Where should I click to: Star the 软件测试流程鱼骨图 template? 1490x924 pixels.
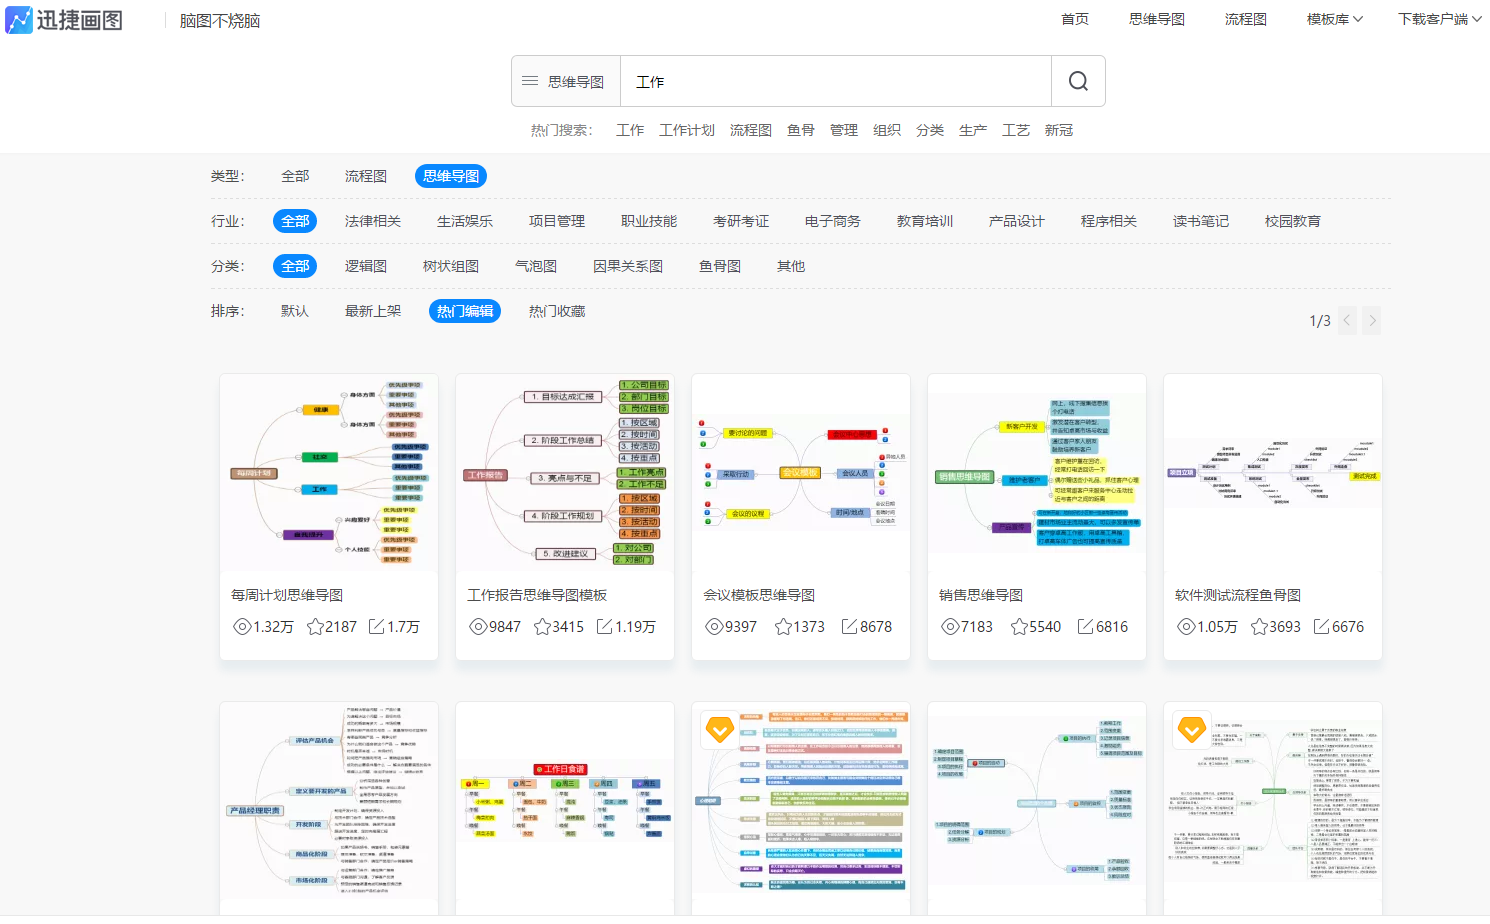click(1257, 626)
